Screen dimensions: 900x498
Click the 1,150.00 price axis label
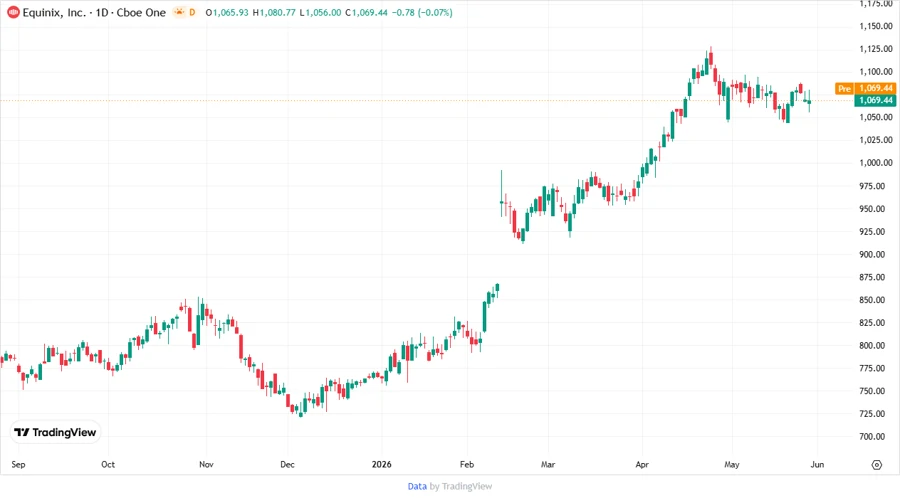coord(876,26)
